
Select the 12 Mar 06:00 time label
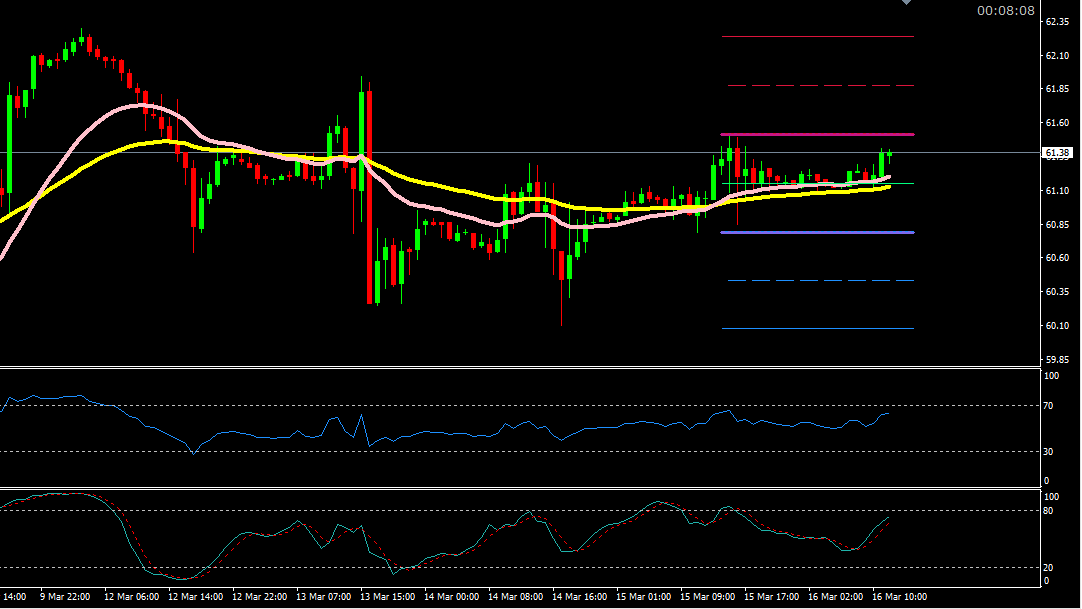point(131,597)
